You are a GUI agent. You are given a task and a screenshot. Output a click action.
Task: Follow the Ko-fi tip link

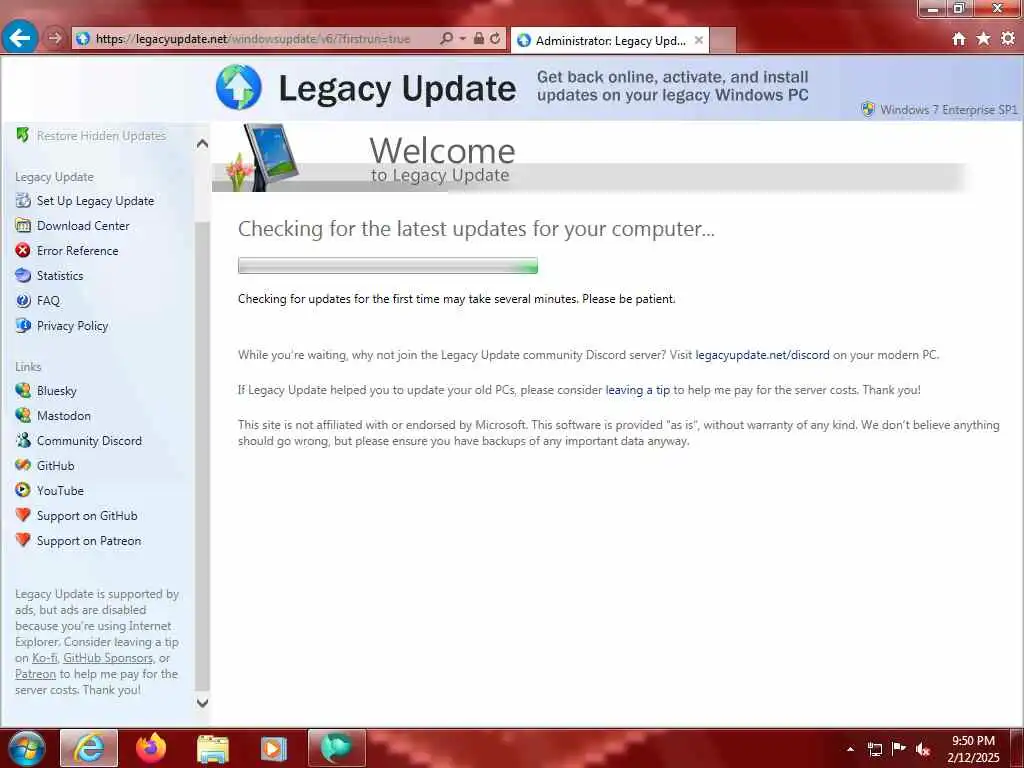point(44,658)
